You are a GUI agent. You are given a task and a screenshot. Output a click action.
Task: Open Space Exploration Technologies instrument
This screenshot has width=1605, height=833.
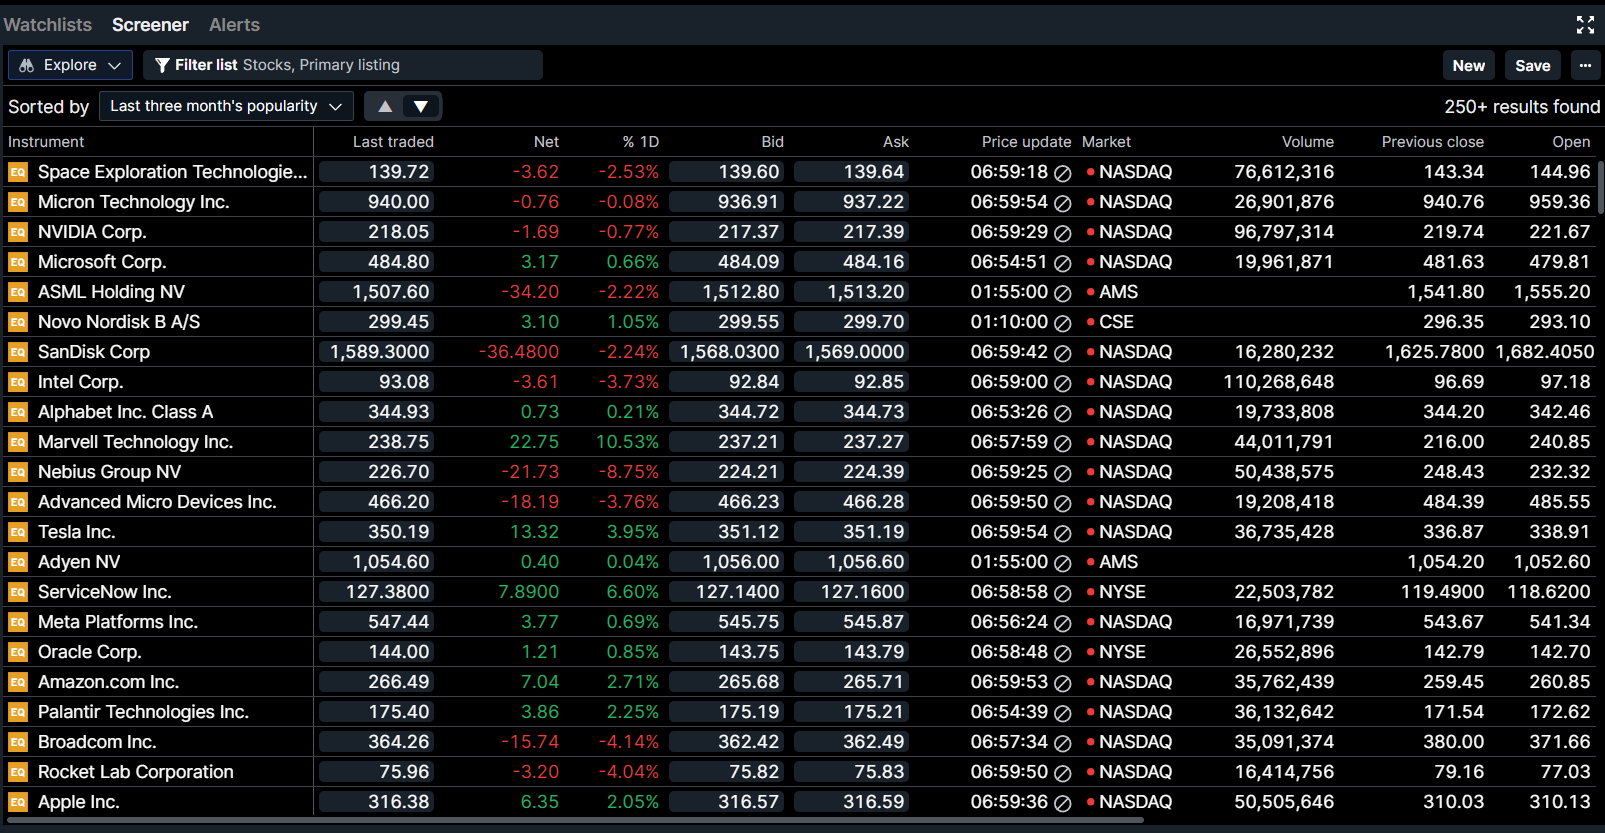pyautogui.click(x=172, y=172)
